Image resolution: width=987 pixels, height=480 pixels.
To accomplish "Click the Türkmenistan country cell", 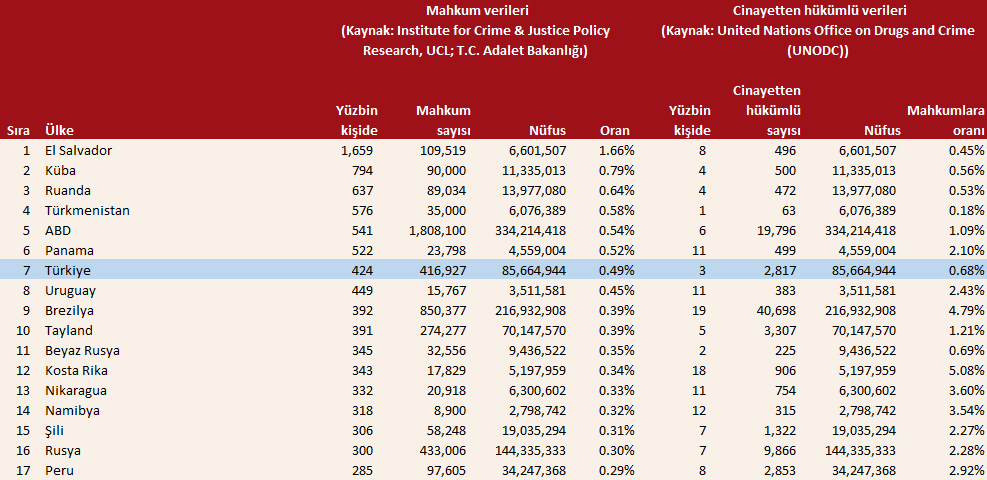I will (88, 210).
